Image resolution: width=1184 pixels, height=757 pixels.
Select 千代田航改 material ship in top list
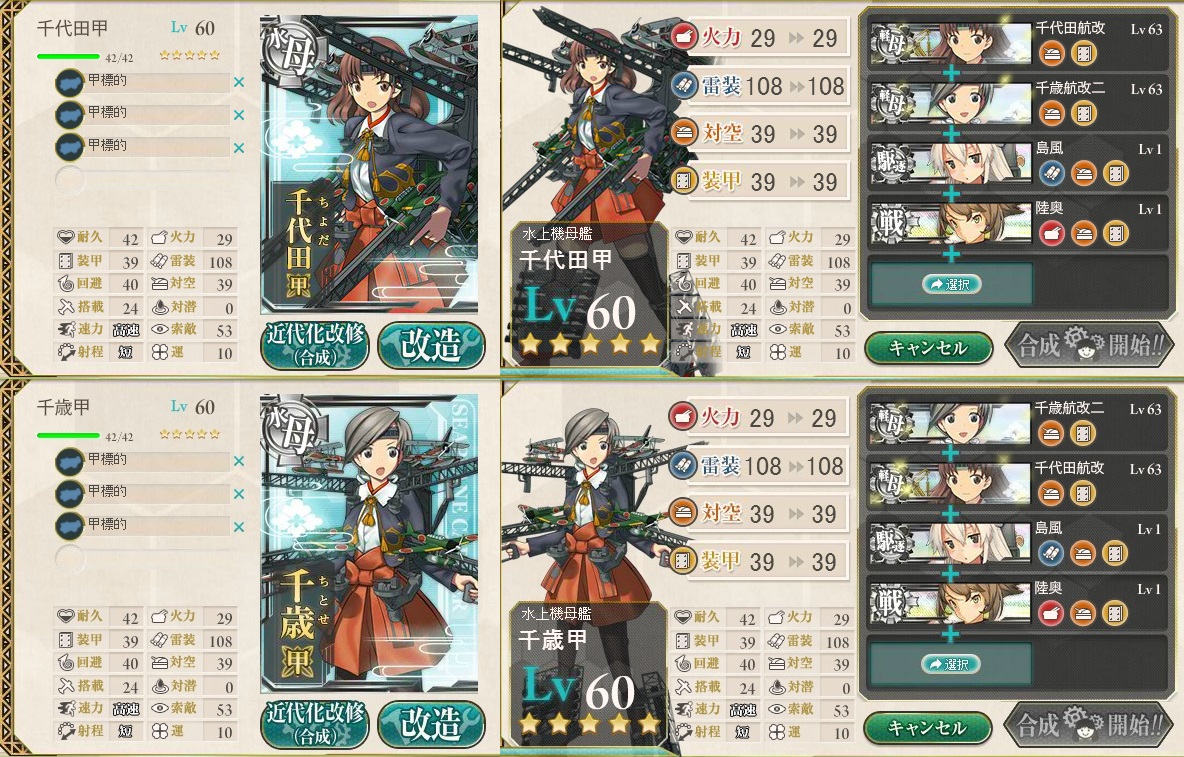pos(950,43)
